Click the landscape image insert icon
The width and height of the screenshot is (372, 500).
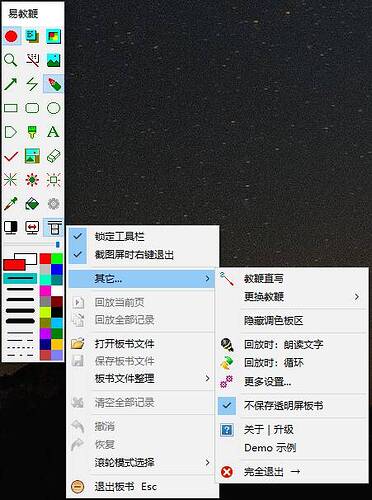click(54, 60)
